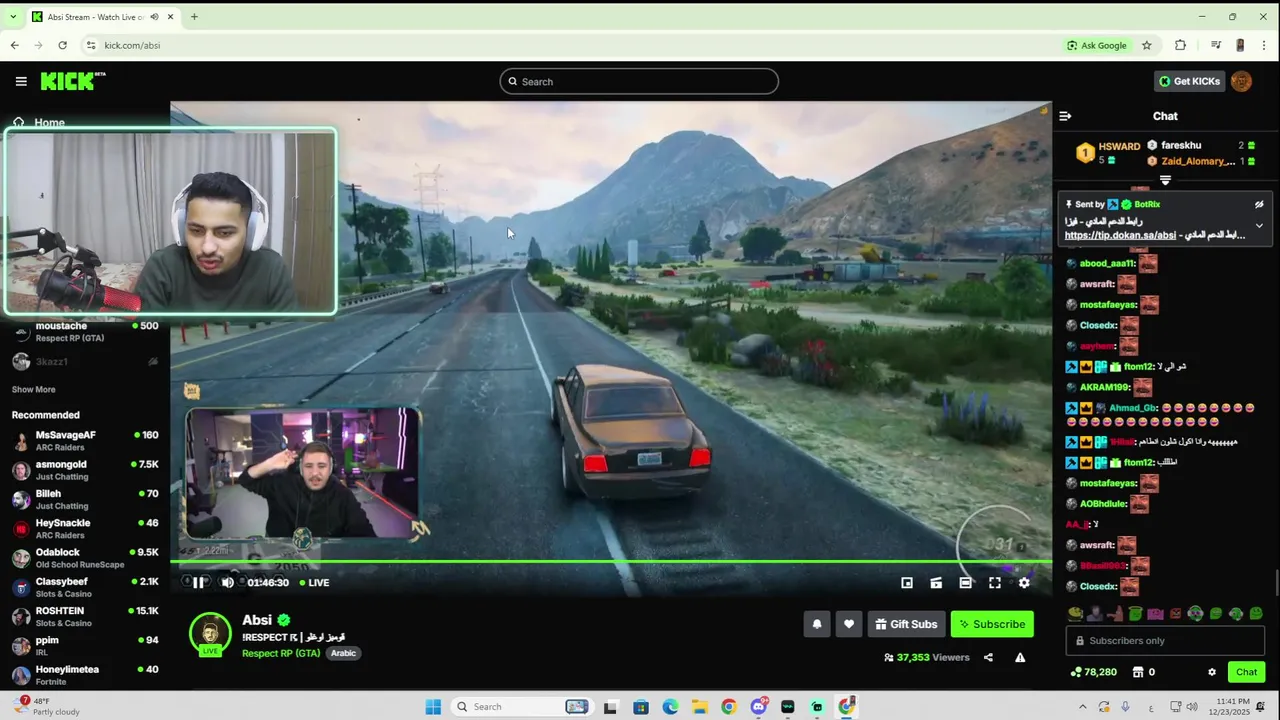Reload the page in the browser
1280x720 pixels.
click(x=62, y=45)
